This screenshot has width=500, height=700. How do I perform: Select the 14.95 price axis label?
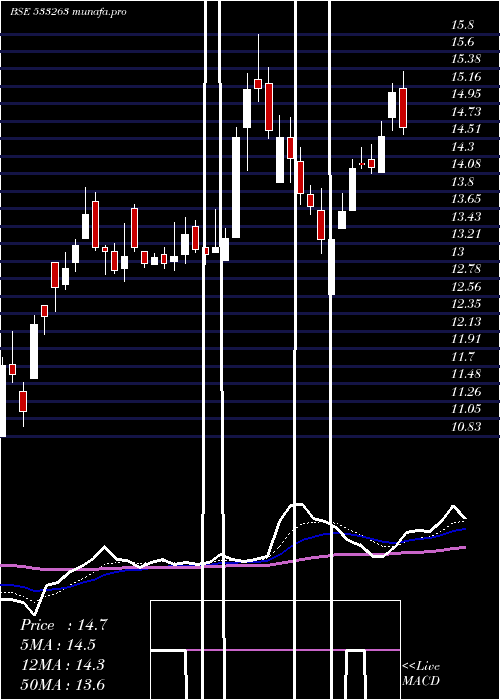466,94
